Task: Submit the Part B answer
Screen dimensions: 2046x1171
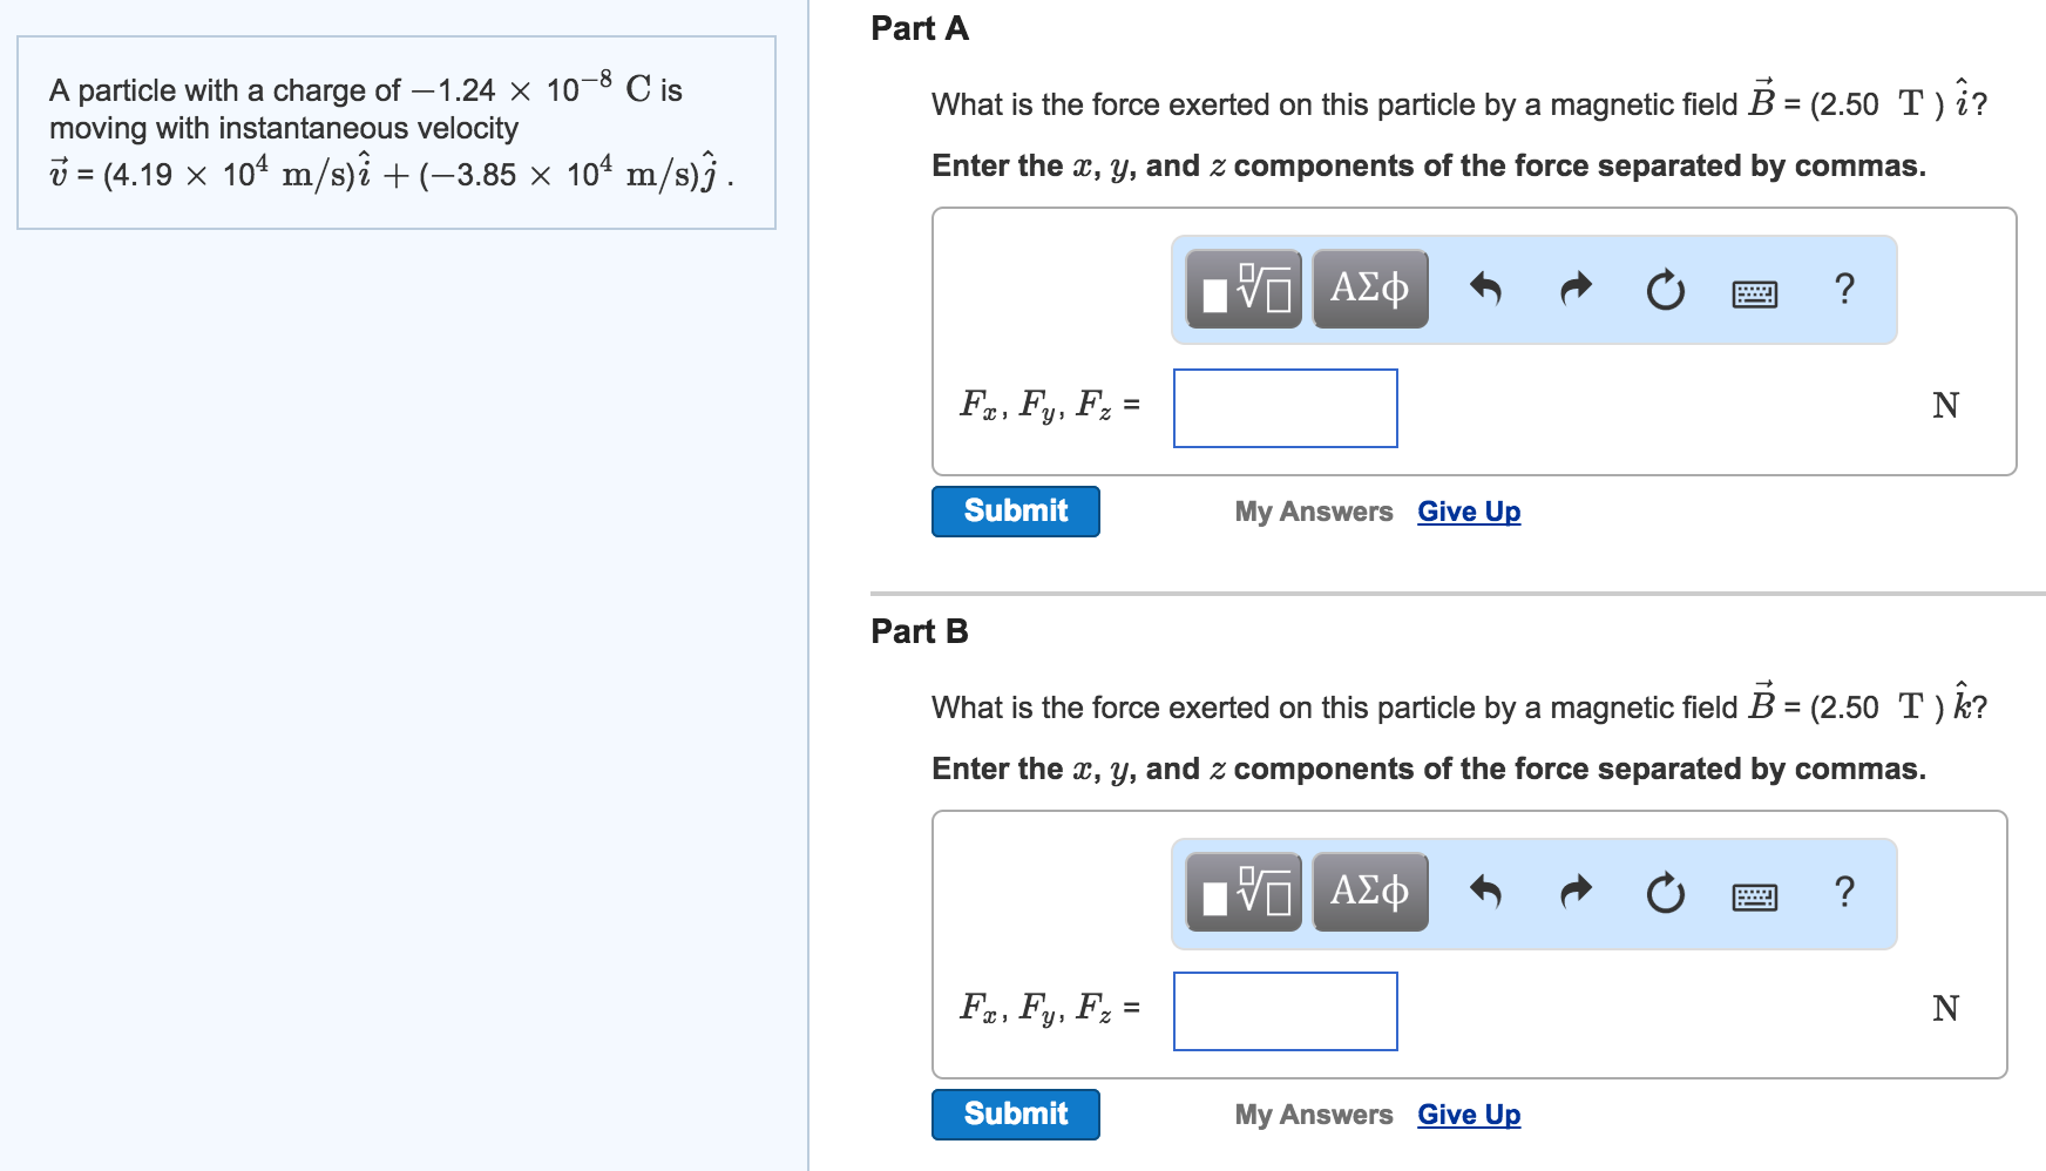Action: pos(1014,1113)
